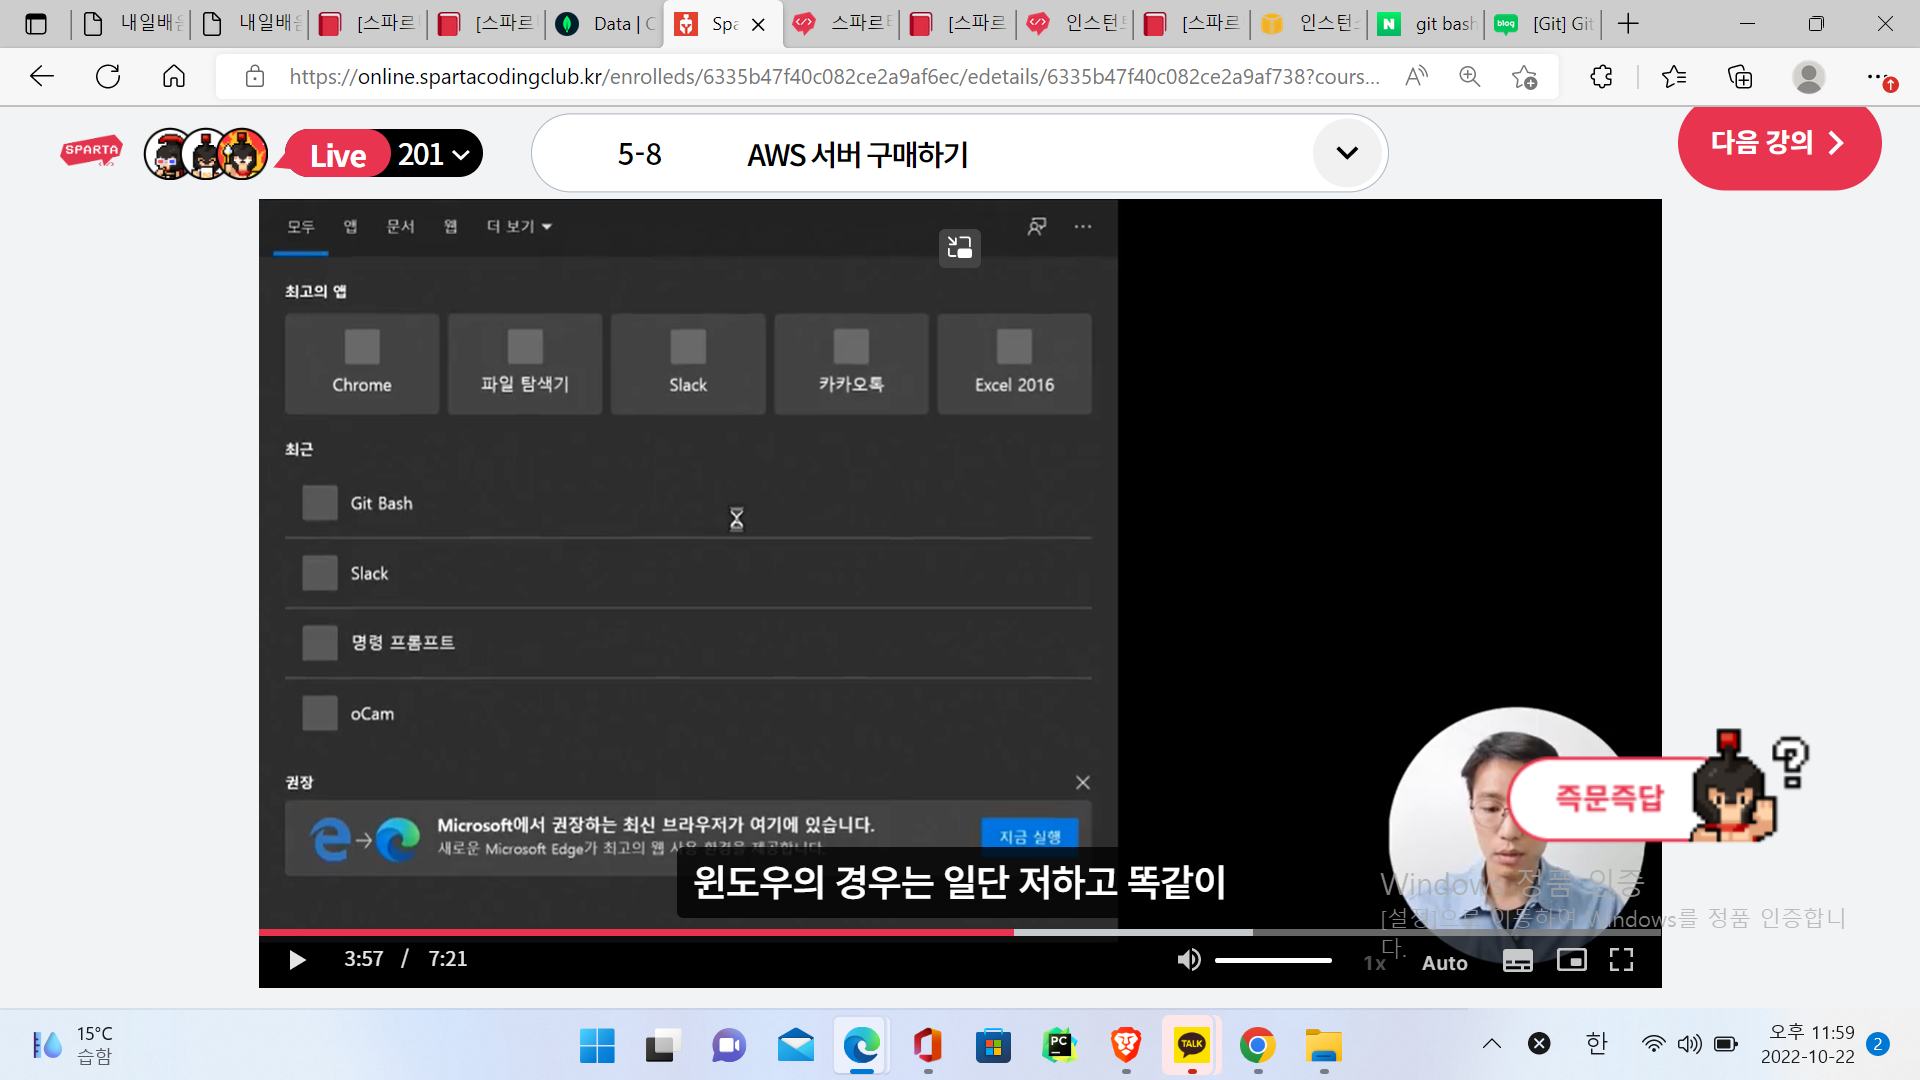Open browser extensions puzzle icon
This screenshot has height=1080, width=1920.
[1601, 76]
